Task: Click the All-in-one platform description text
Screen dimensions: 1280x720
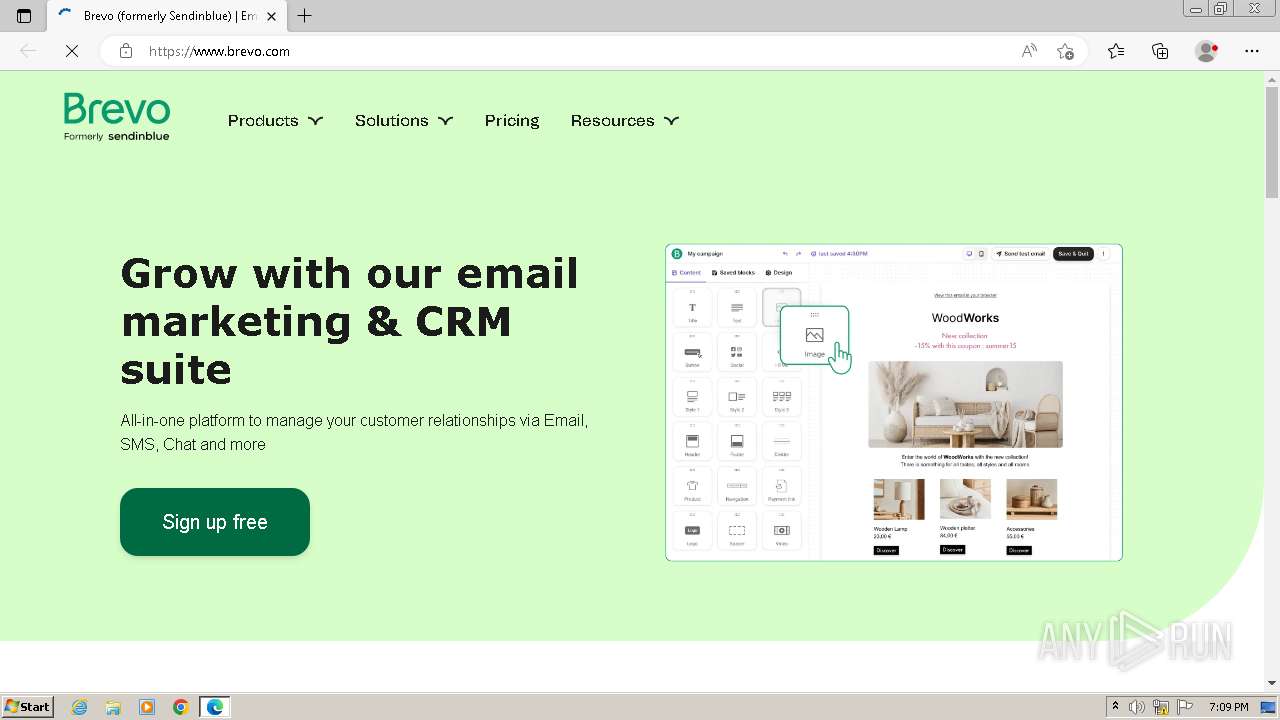Action: point(354,432)
